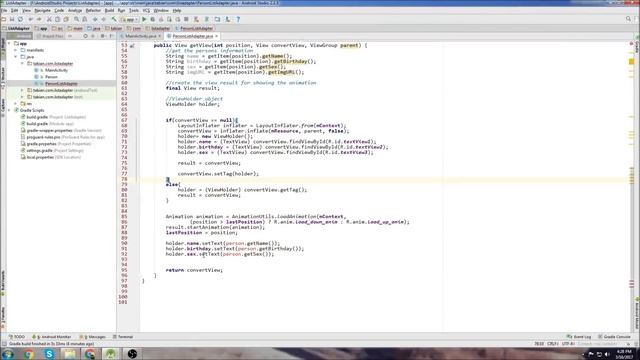Click the volume icon in system tray

point(607,354)
